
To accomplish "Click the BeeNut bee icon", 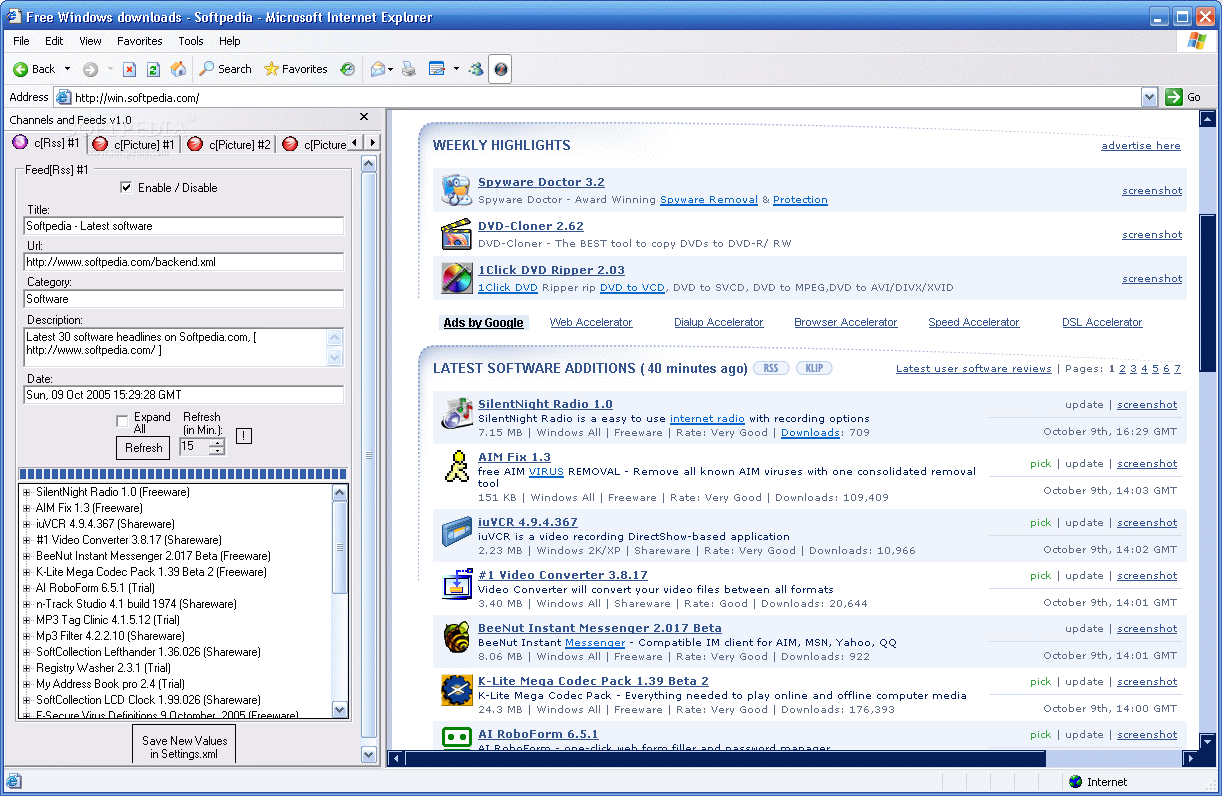I will click(457, 636).
